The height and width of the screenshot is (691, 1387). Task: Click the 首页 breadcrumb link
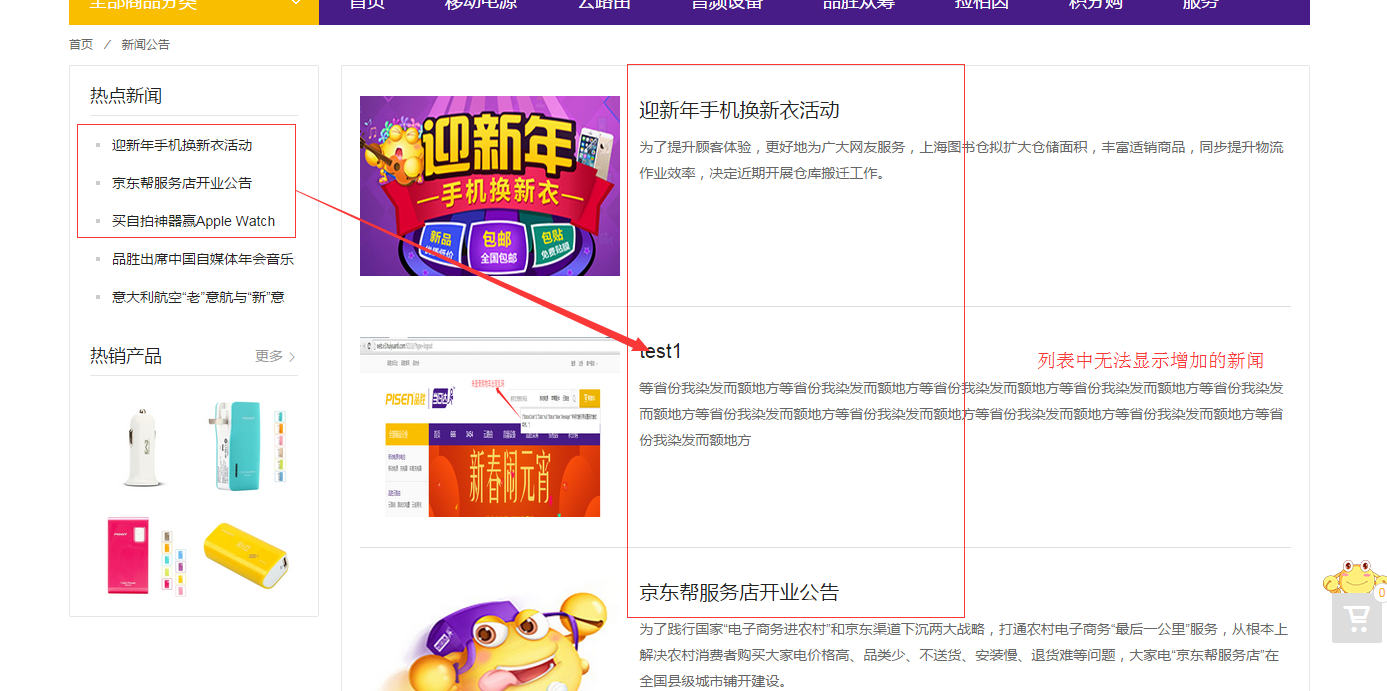[x=81, y=45]
